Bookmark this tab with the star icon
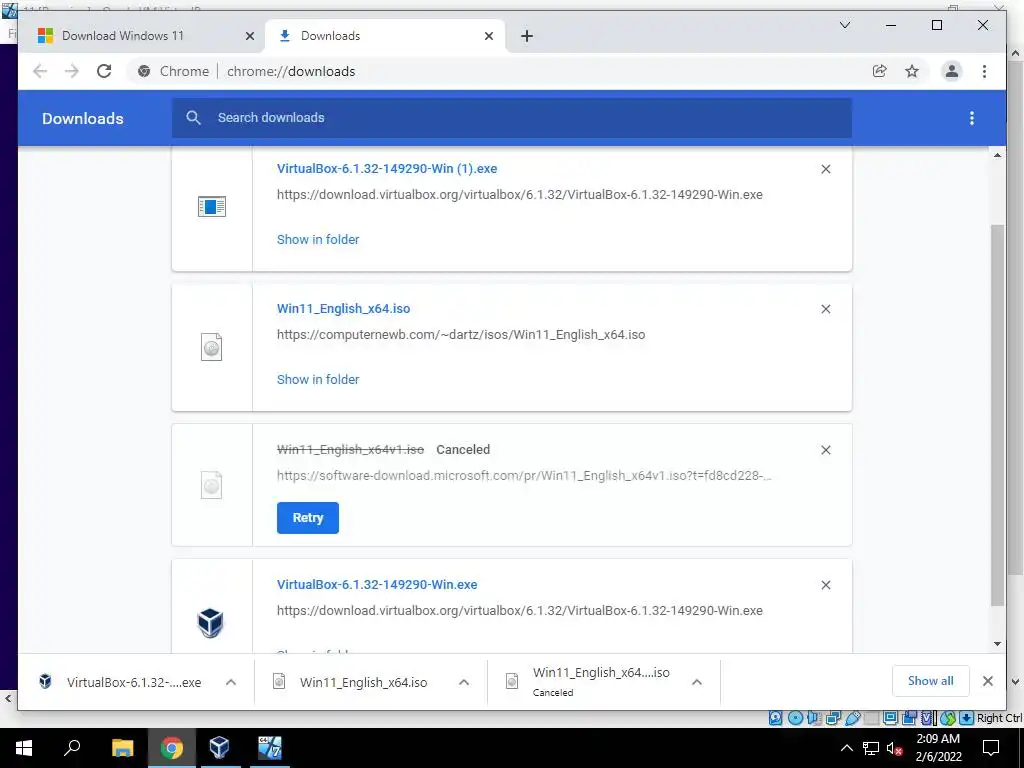This screenshot has width=1024, height=768. pyautogui.click(x=912, y=71)
